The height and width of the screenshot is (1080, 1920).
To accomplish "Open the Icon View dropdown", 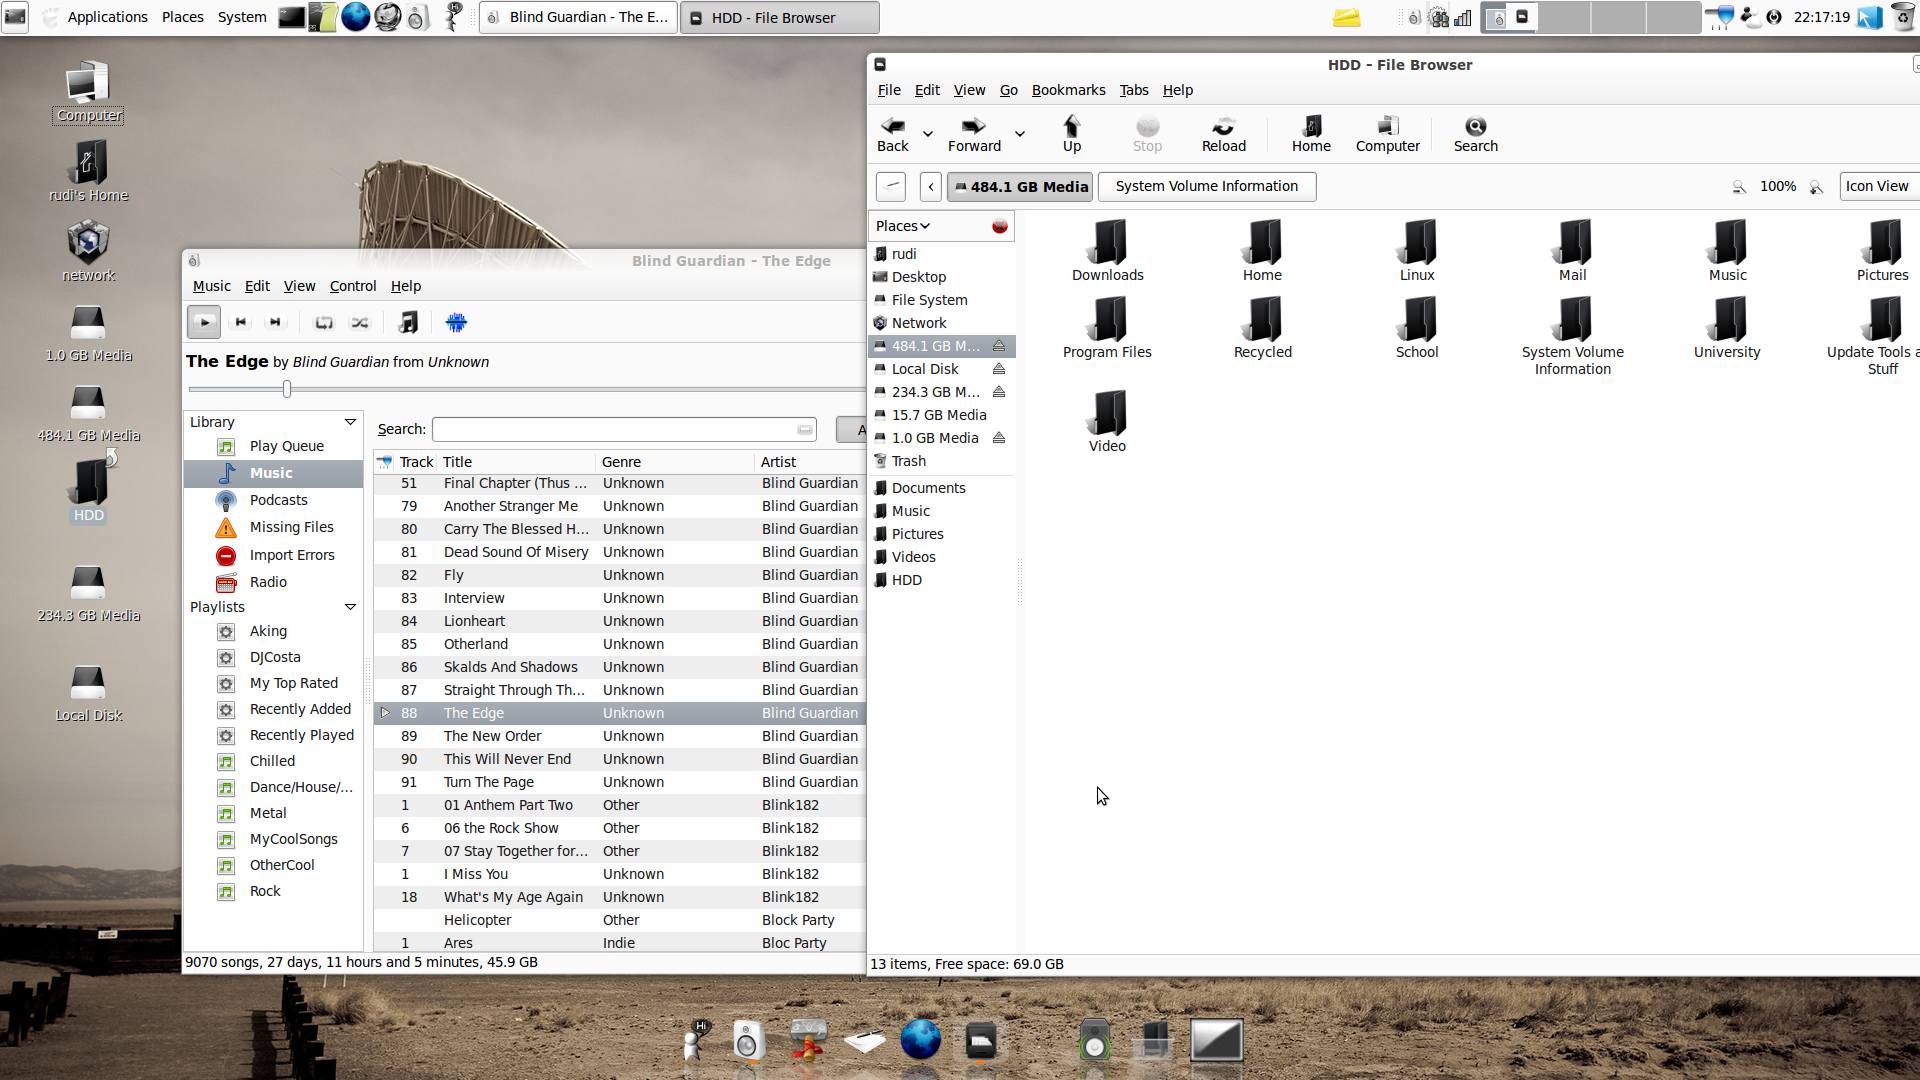I will point(1878,187).
